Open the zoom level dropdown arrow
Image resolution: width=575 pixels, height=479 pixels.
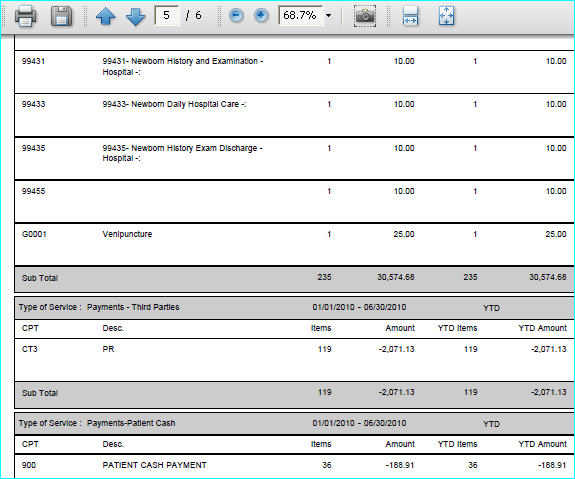click(329, 15)
